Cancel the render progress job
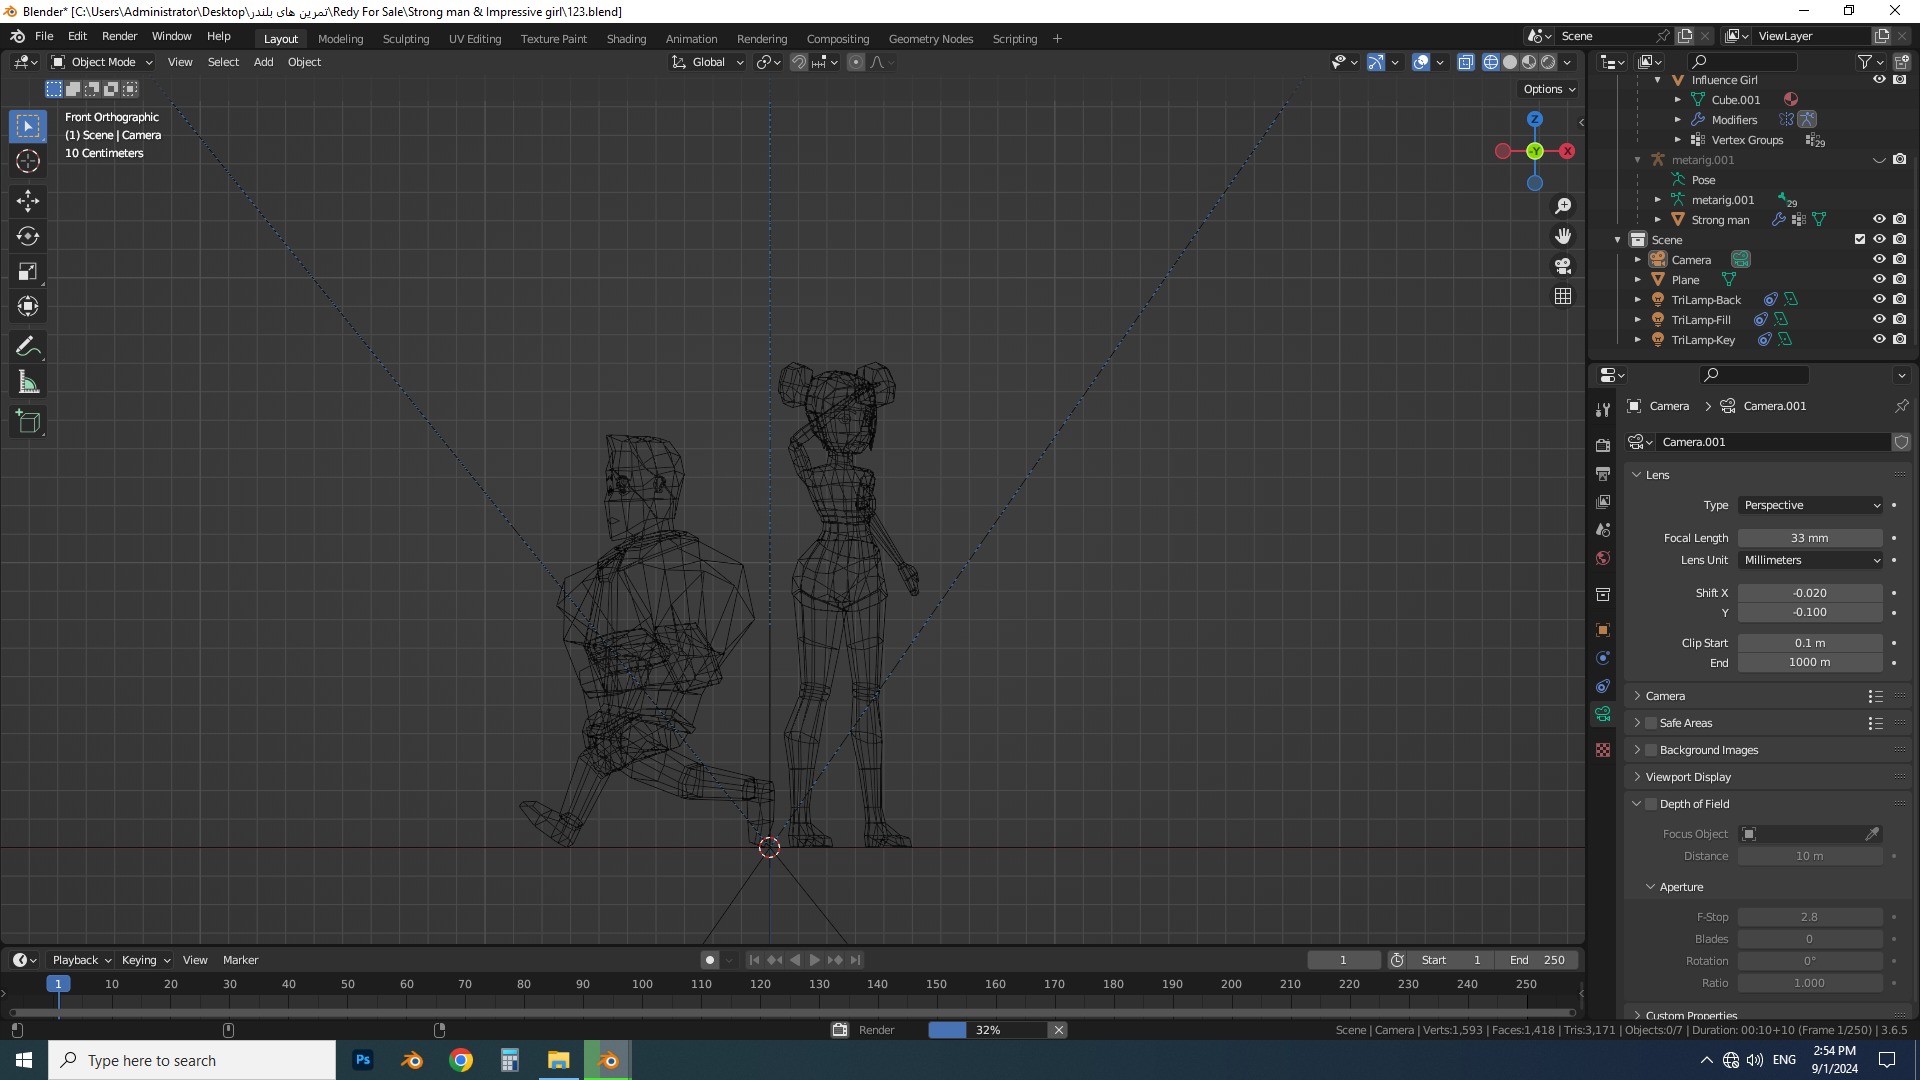Screen dimensions: 1920x1080 [x=1058, y=1030]
